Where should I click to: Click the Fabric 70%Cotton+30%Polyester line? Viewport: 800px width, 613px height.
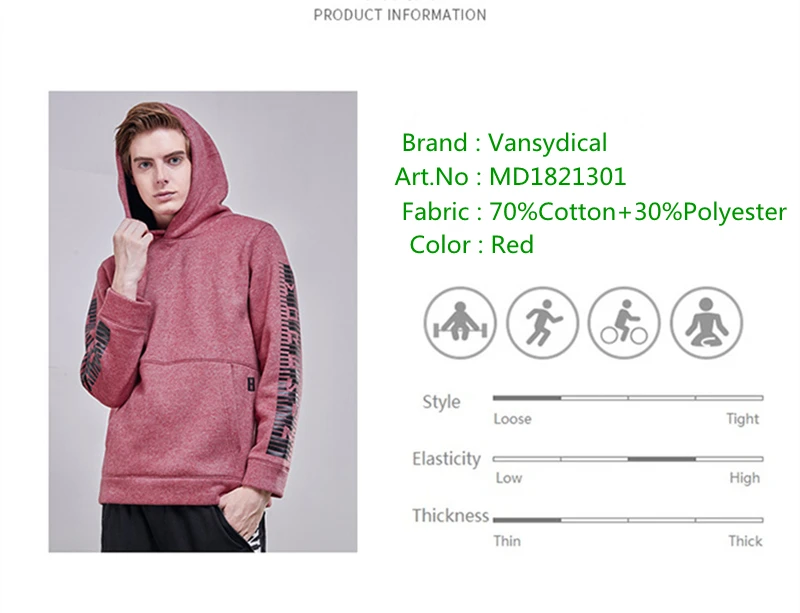click(x=594, y=211)
